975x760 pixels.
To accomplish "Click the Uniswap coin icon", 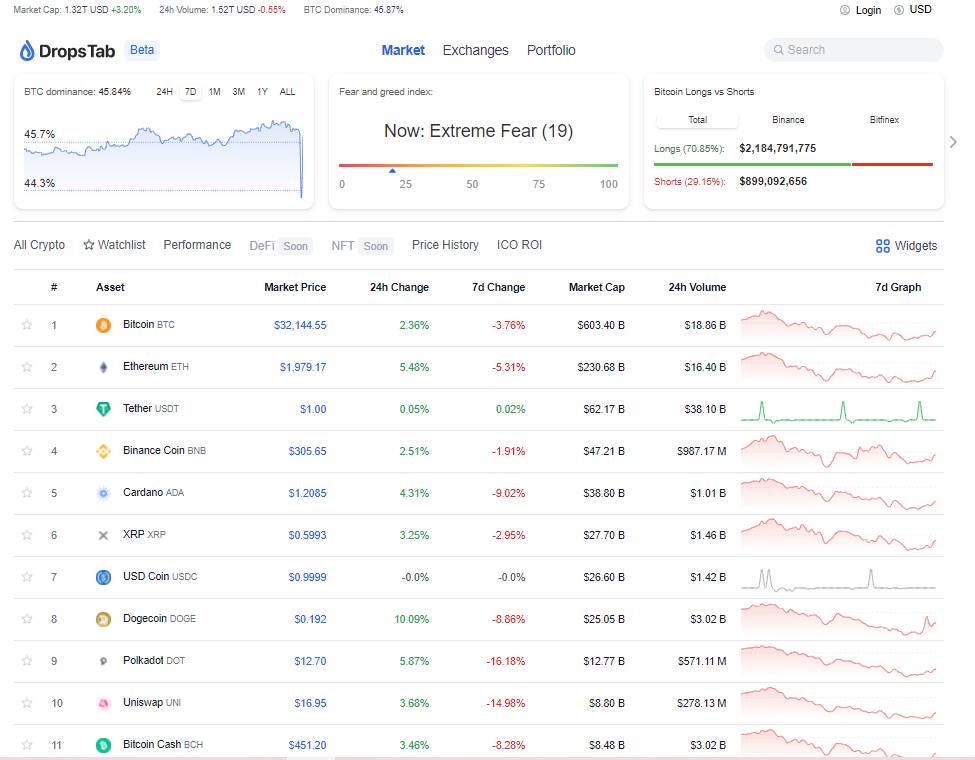I will [x=103, y=703].
